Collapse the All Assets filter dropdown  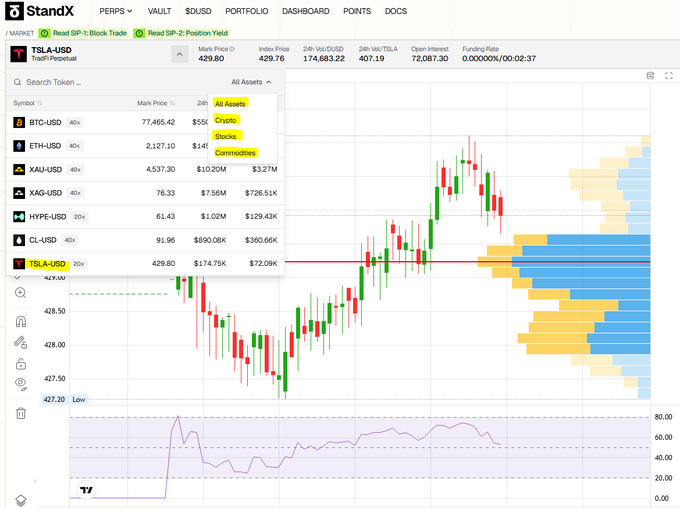coord(252,82)
